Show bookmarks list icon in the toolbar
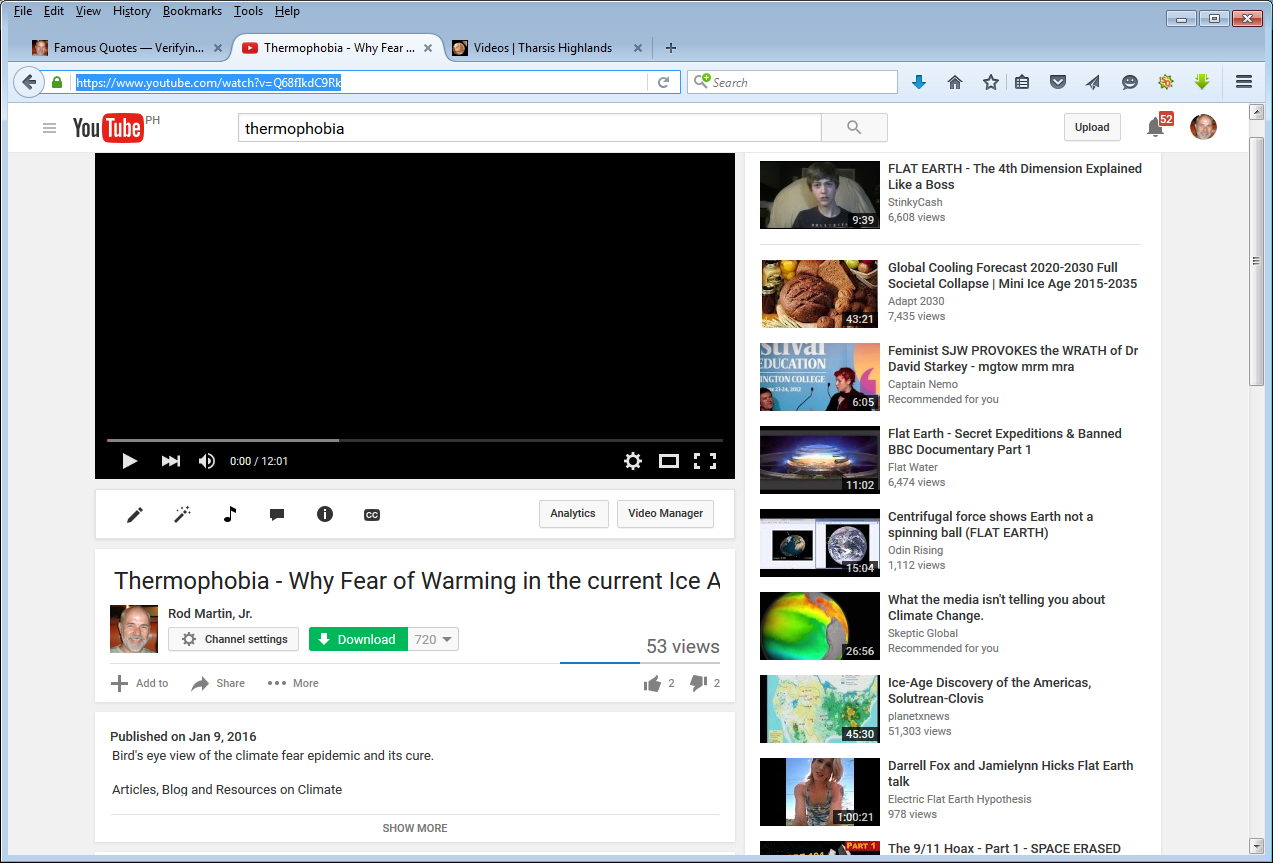 1022,83
